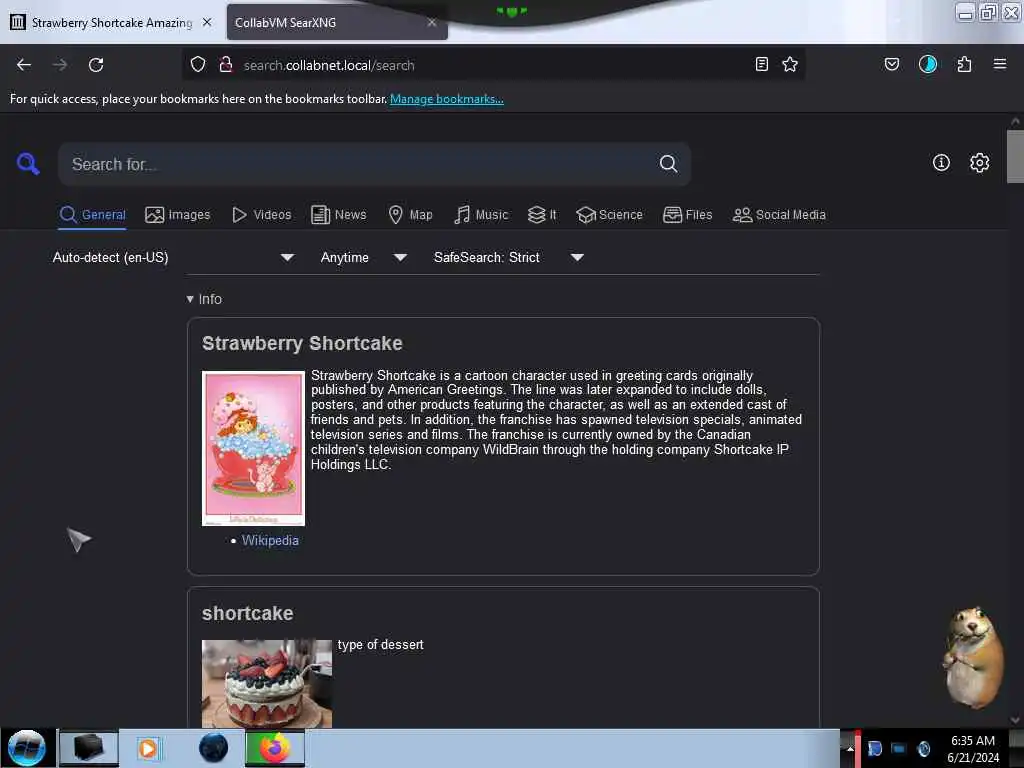This screenshot has width=1024, height=768.
Task: Click the page vertical scrollbar thumb
Action: point(1015,157)
